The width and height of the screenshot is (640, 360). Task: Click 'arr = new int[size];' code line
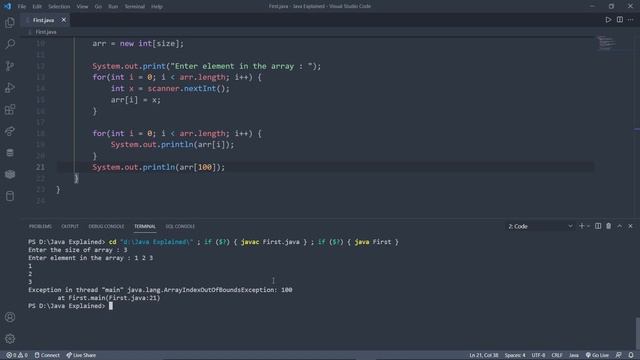[138, 43]
